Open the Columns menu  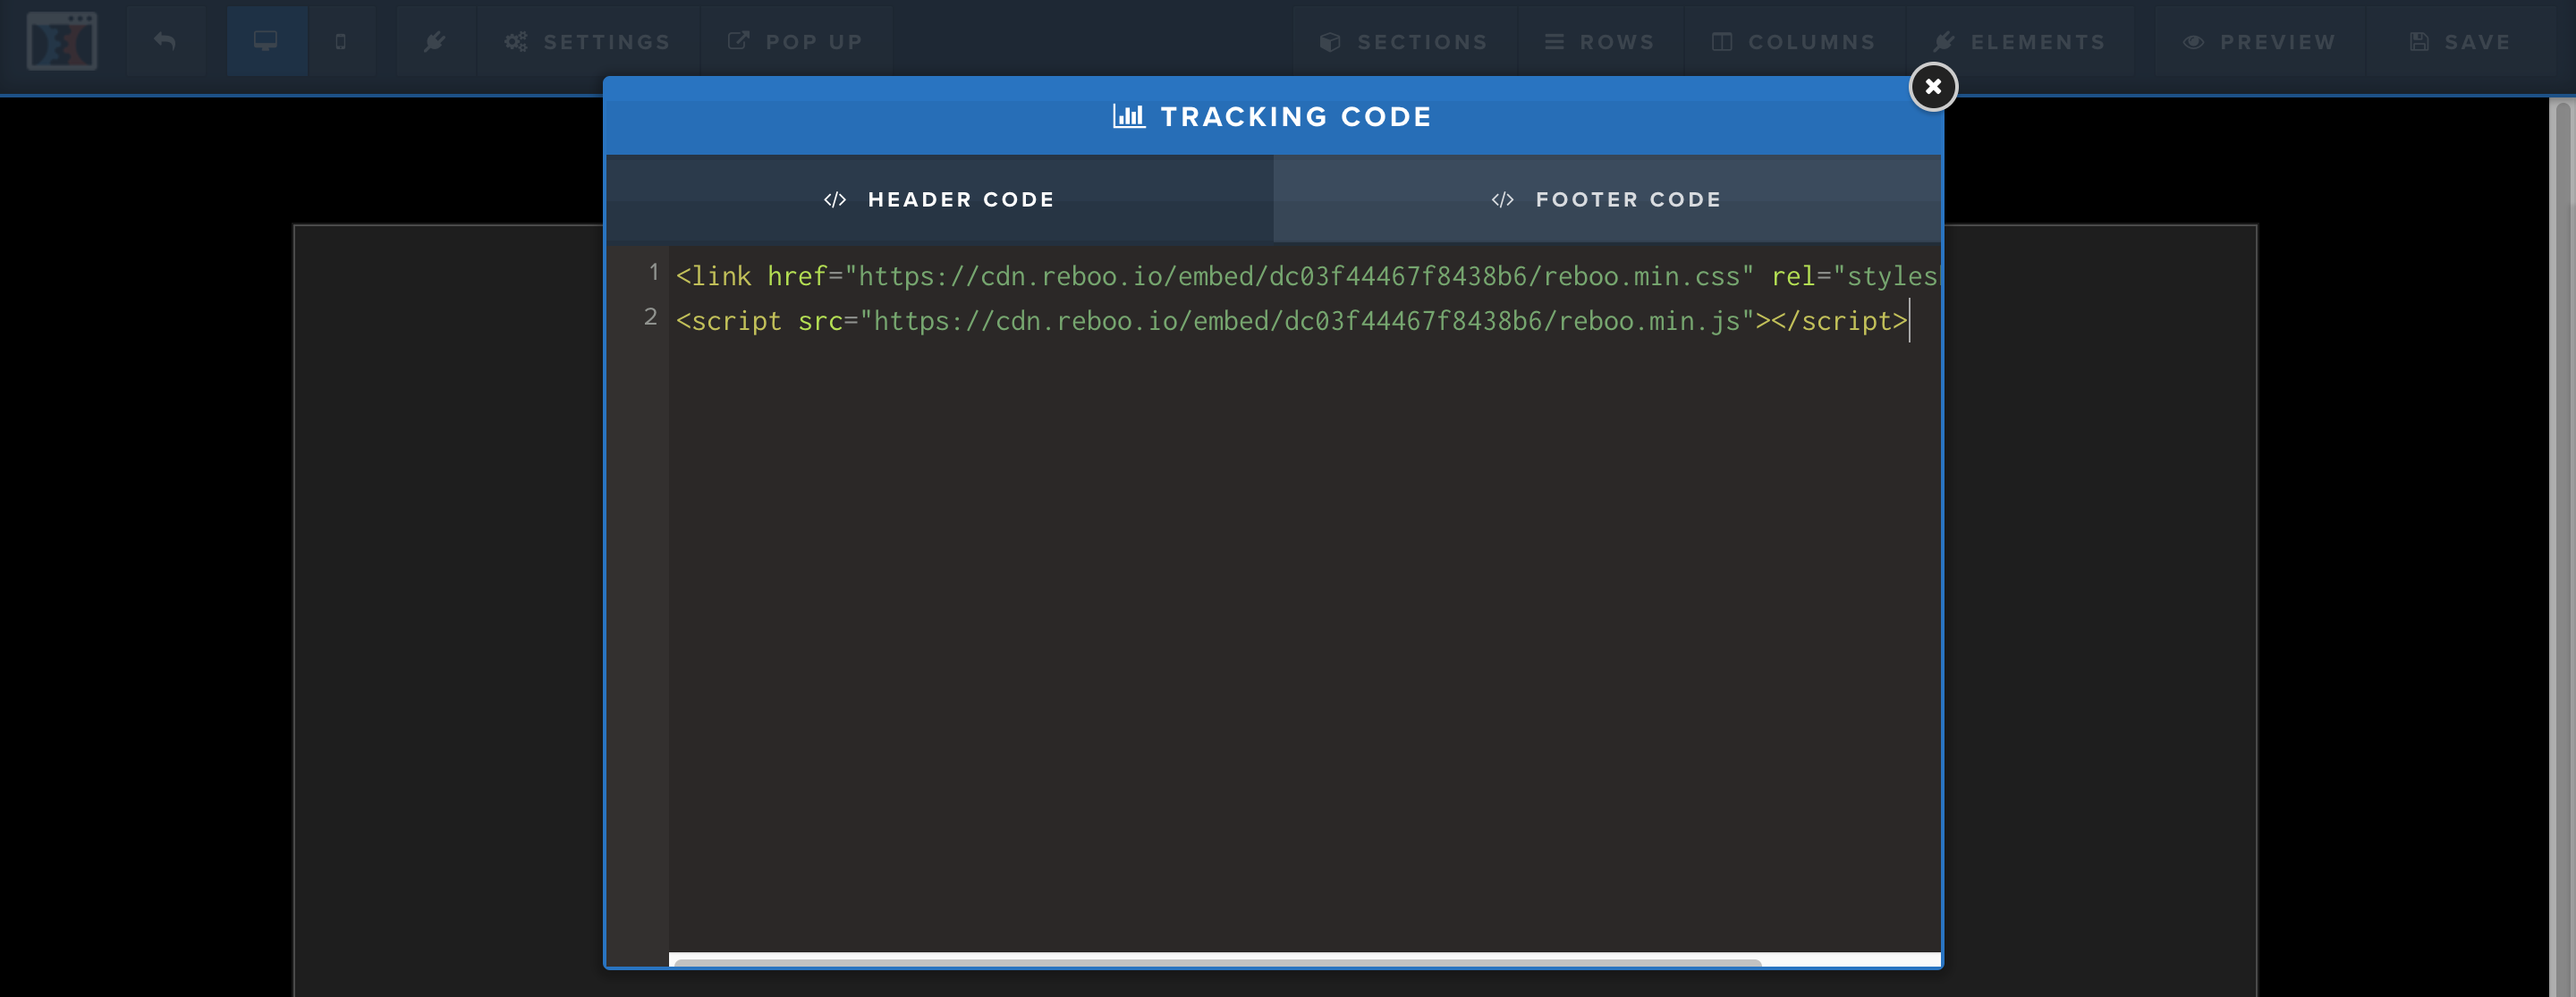[x=1794, y=42]
